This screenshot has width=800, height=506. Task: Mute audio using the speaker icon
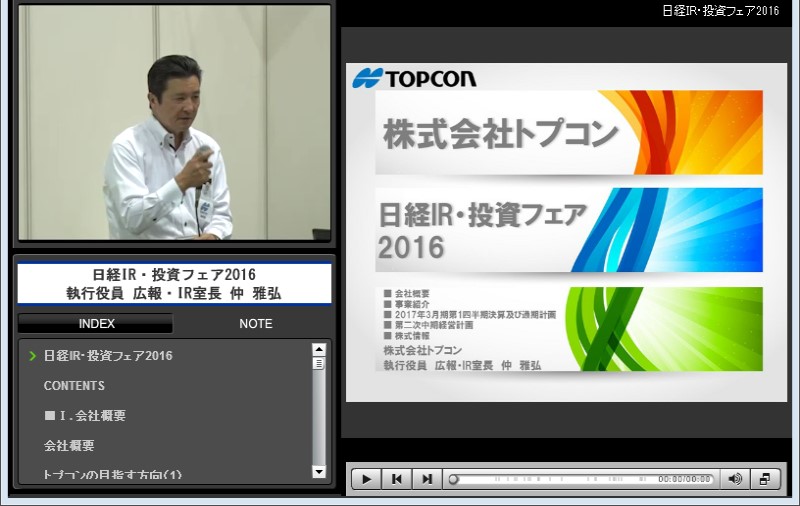[x=735, y=479]
